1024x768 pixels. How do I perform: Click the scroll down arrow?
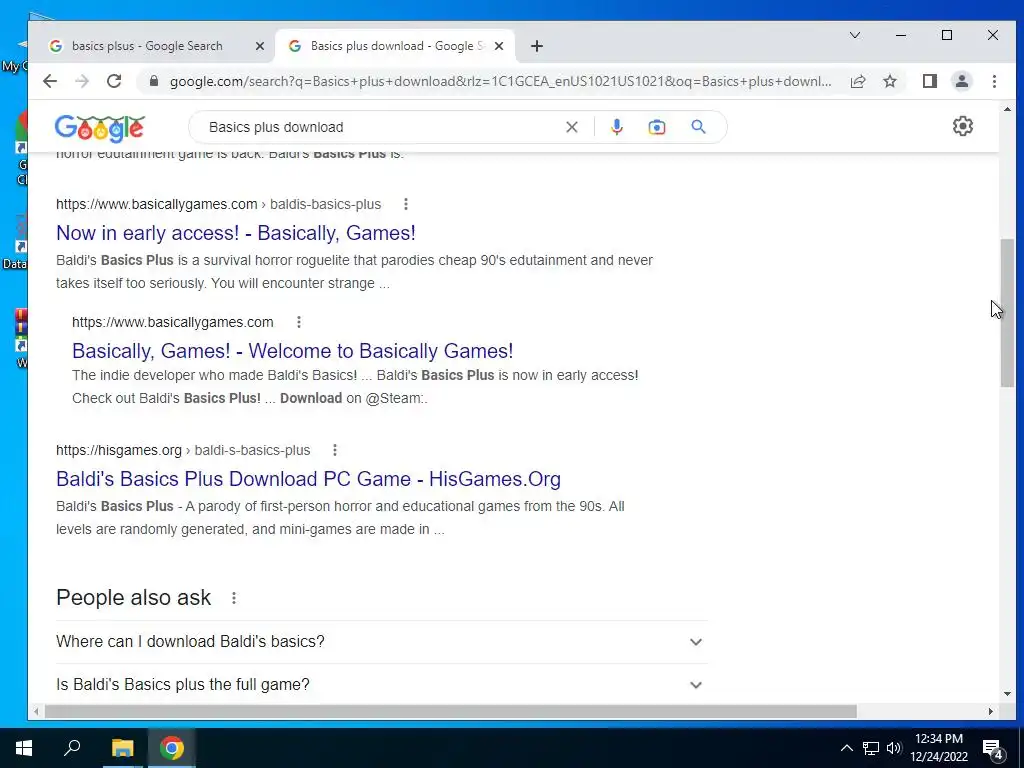coord(1007,694)
